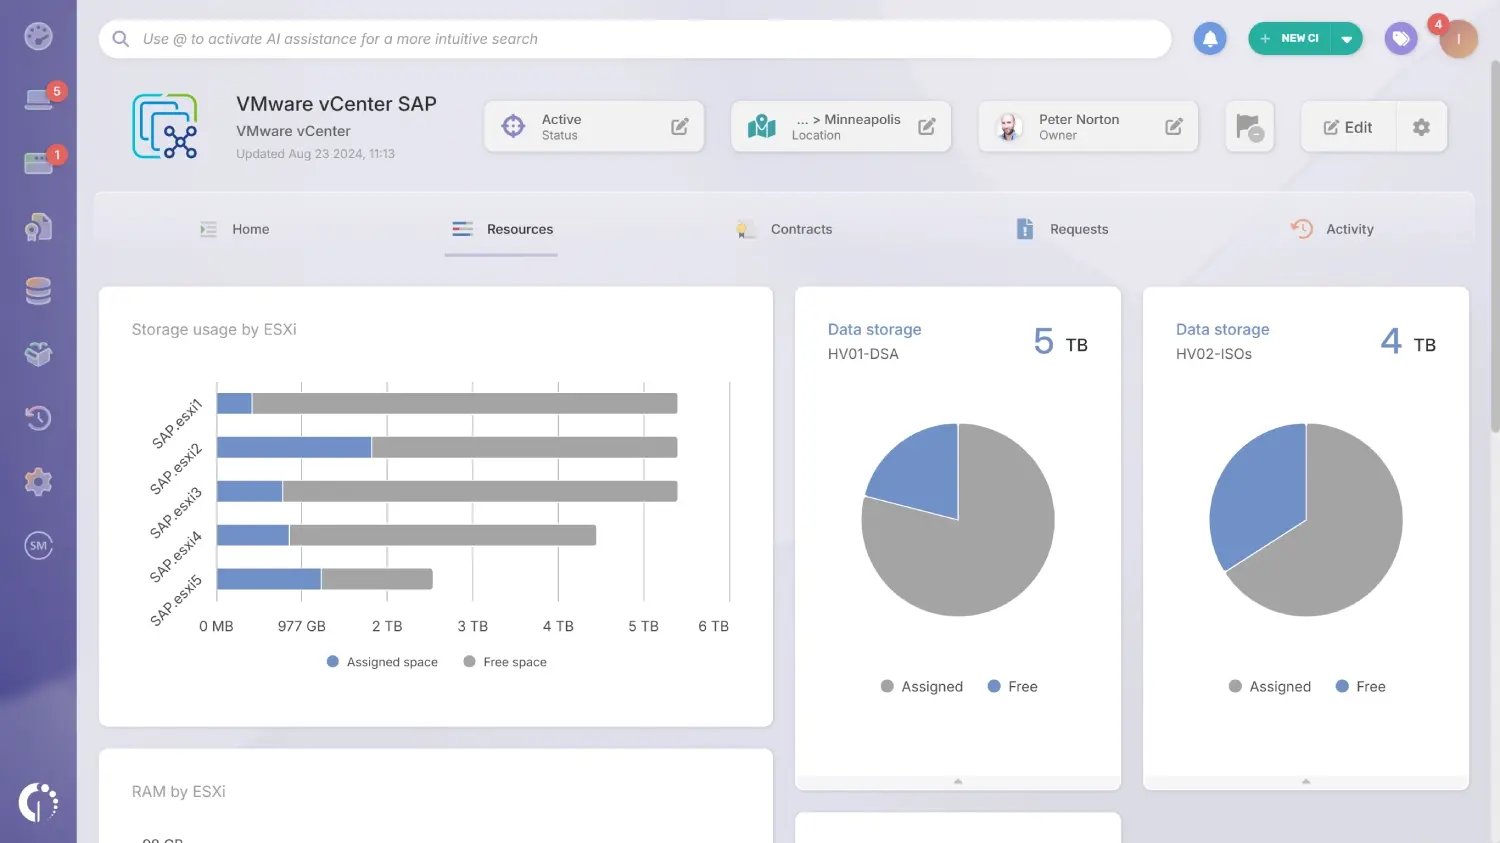The width and height of the screenshot is (1500, 843).
Task: Open the Activity tab
Action: (x=1350, y=229)
